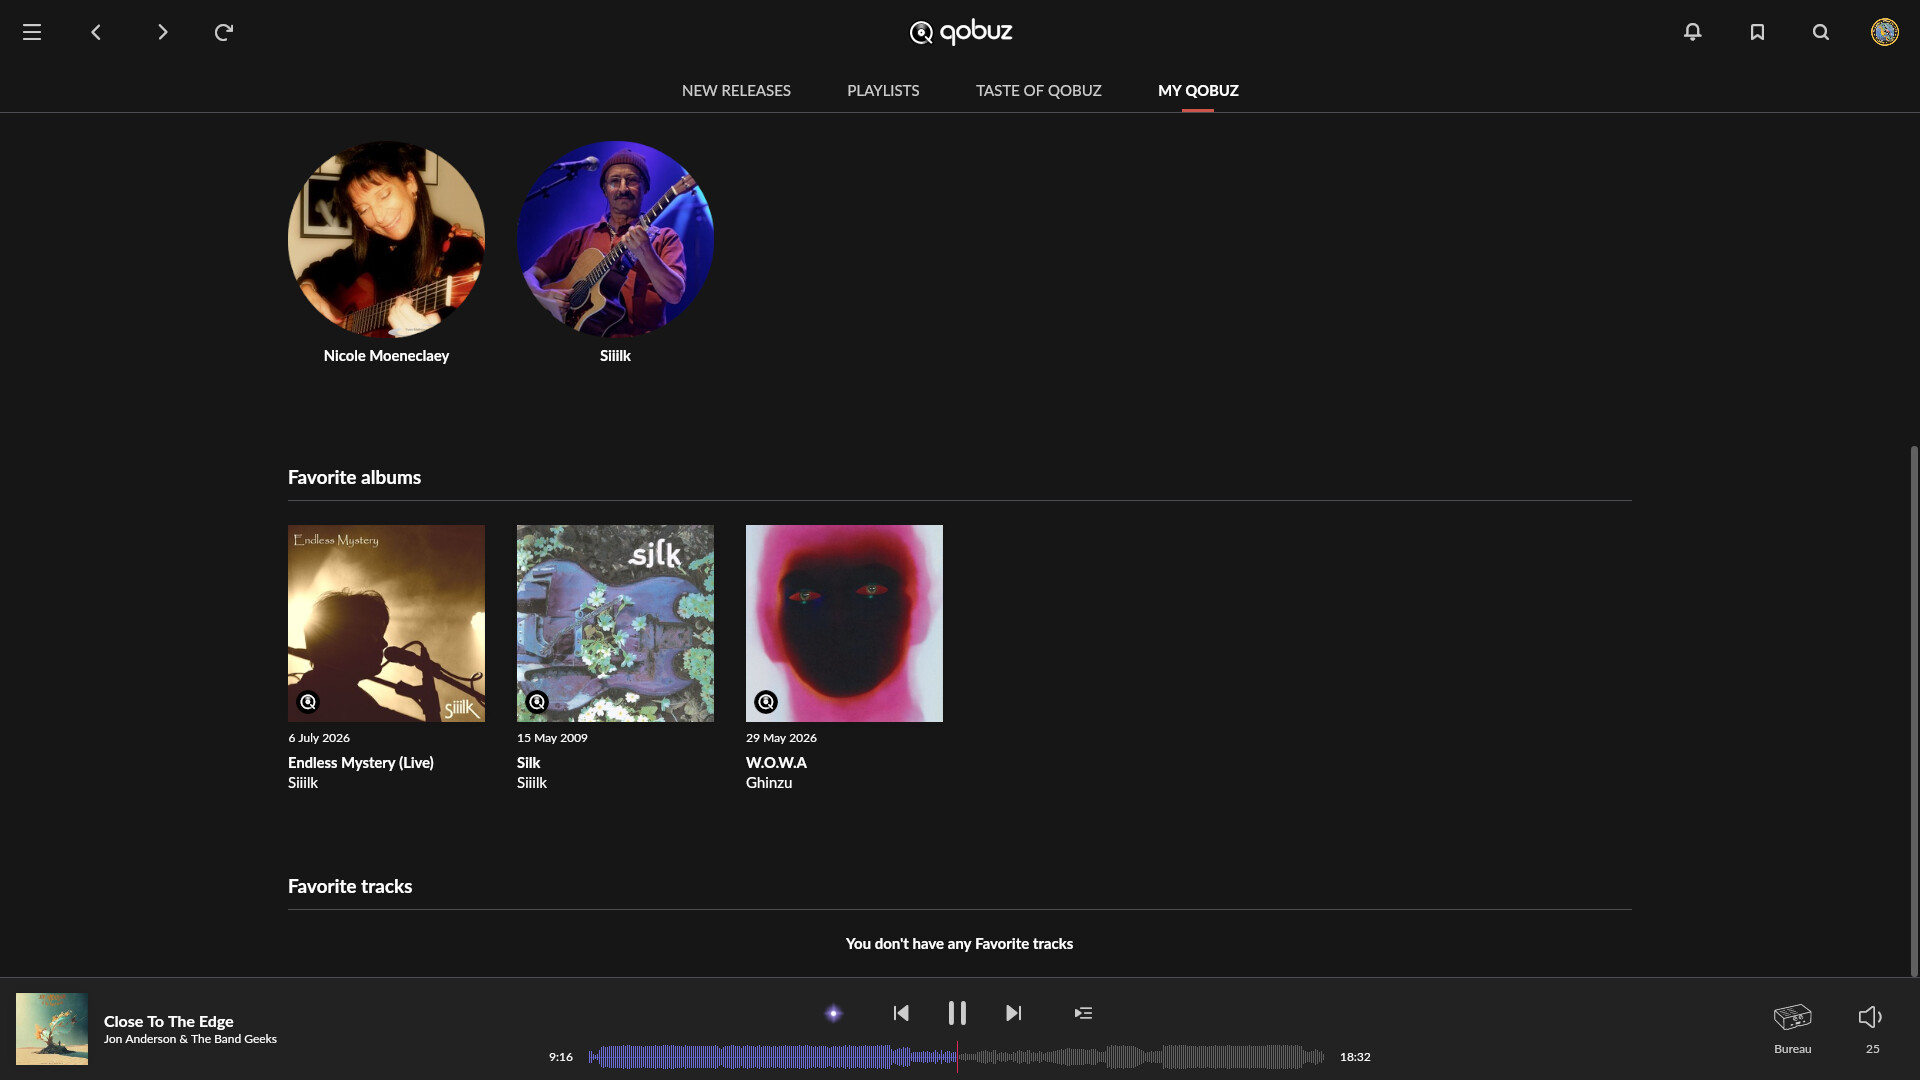
Task: Open the play queue icon
Action: tap(1083, 1013)
